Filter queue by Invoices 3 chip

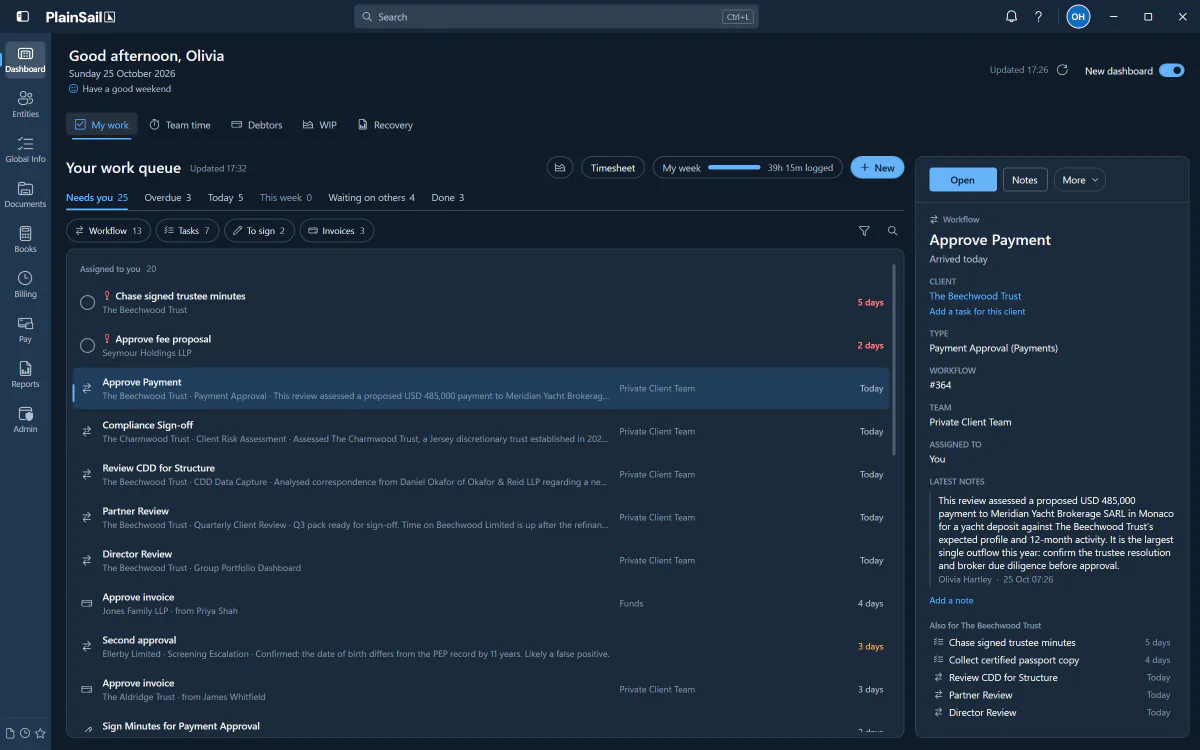(337, 231)
